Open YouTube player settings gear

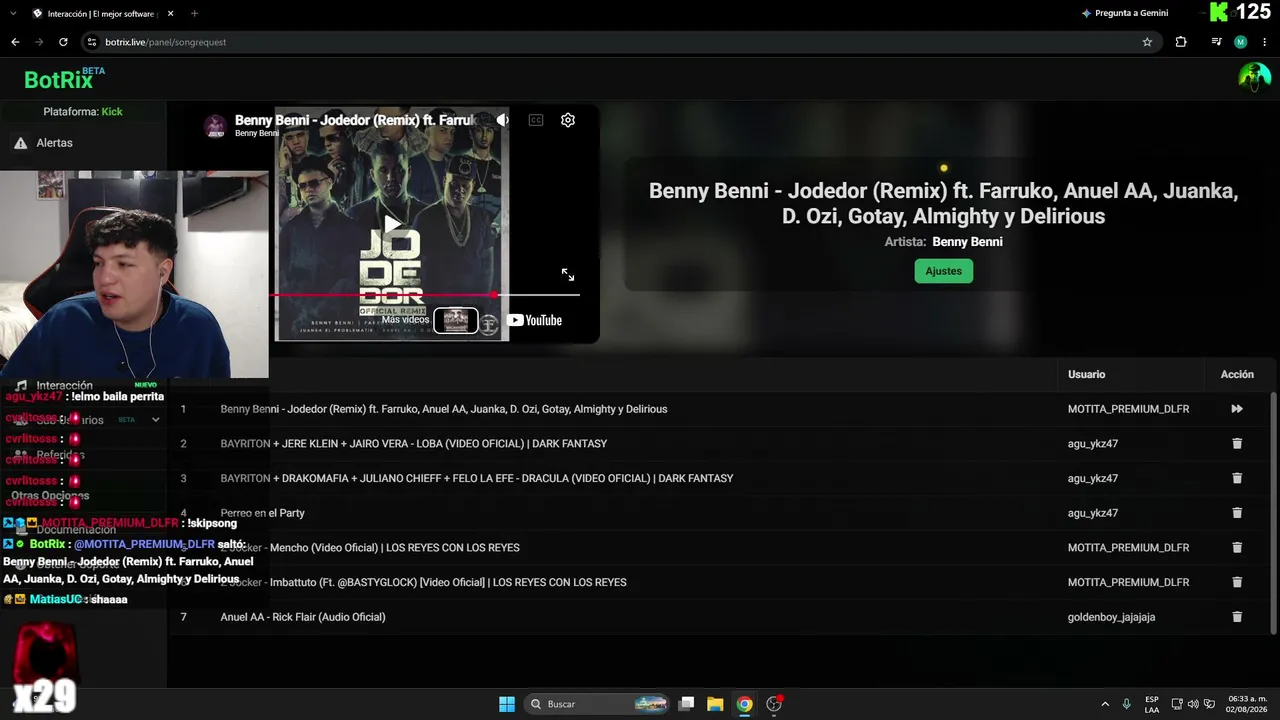(568, 120)
